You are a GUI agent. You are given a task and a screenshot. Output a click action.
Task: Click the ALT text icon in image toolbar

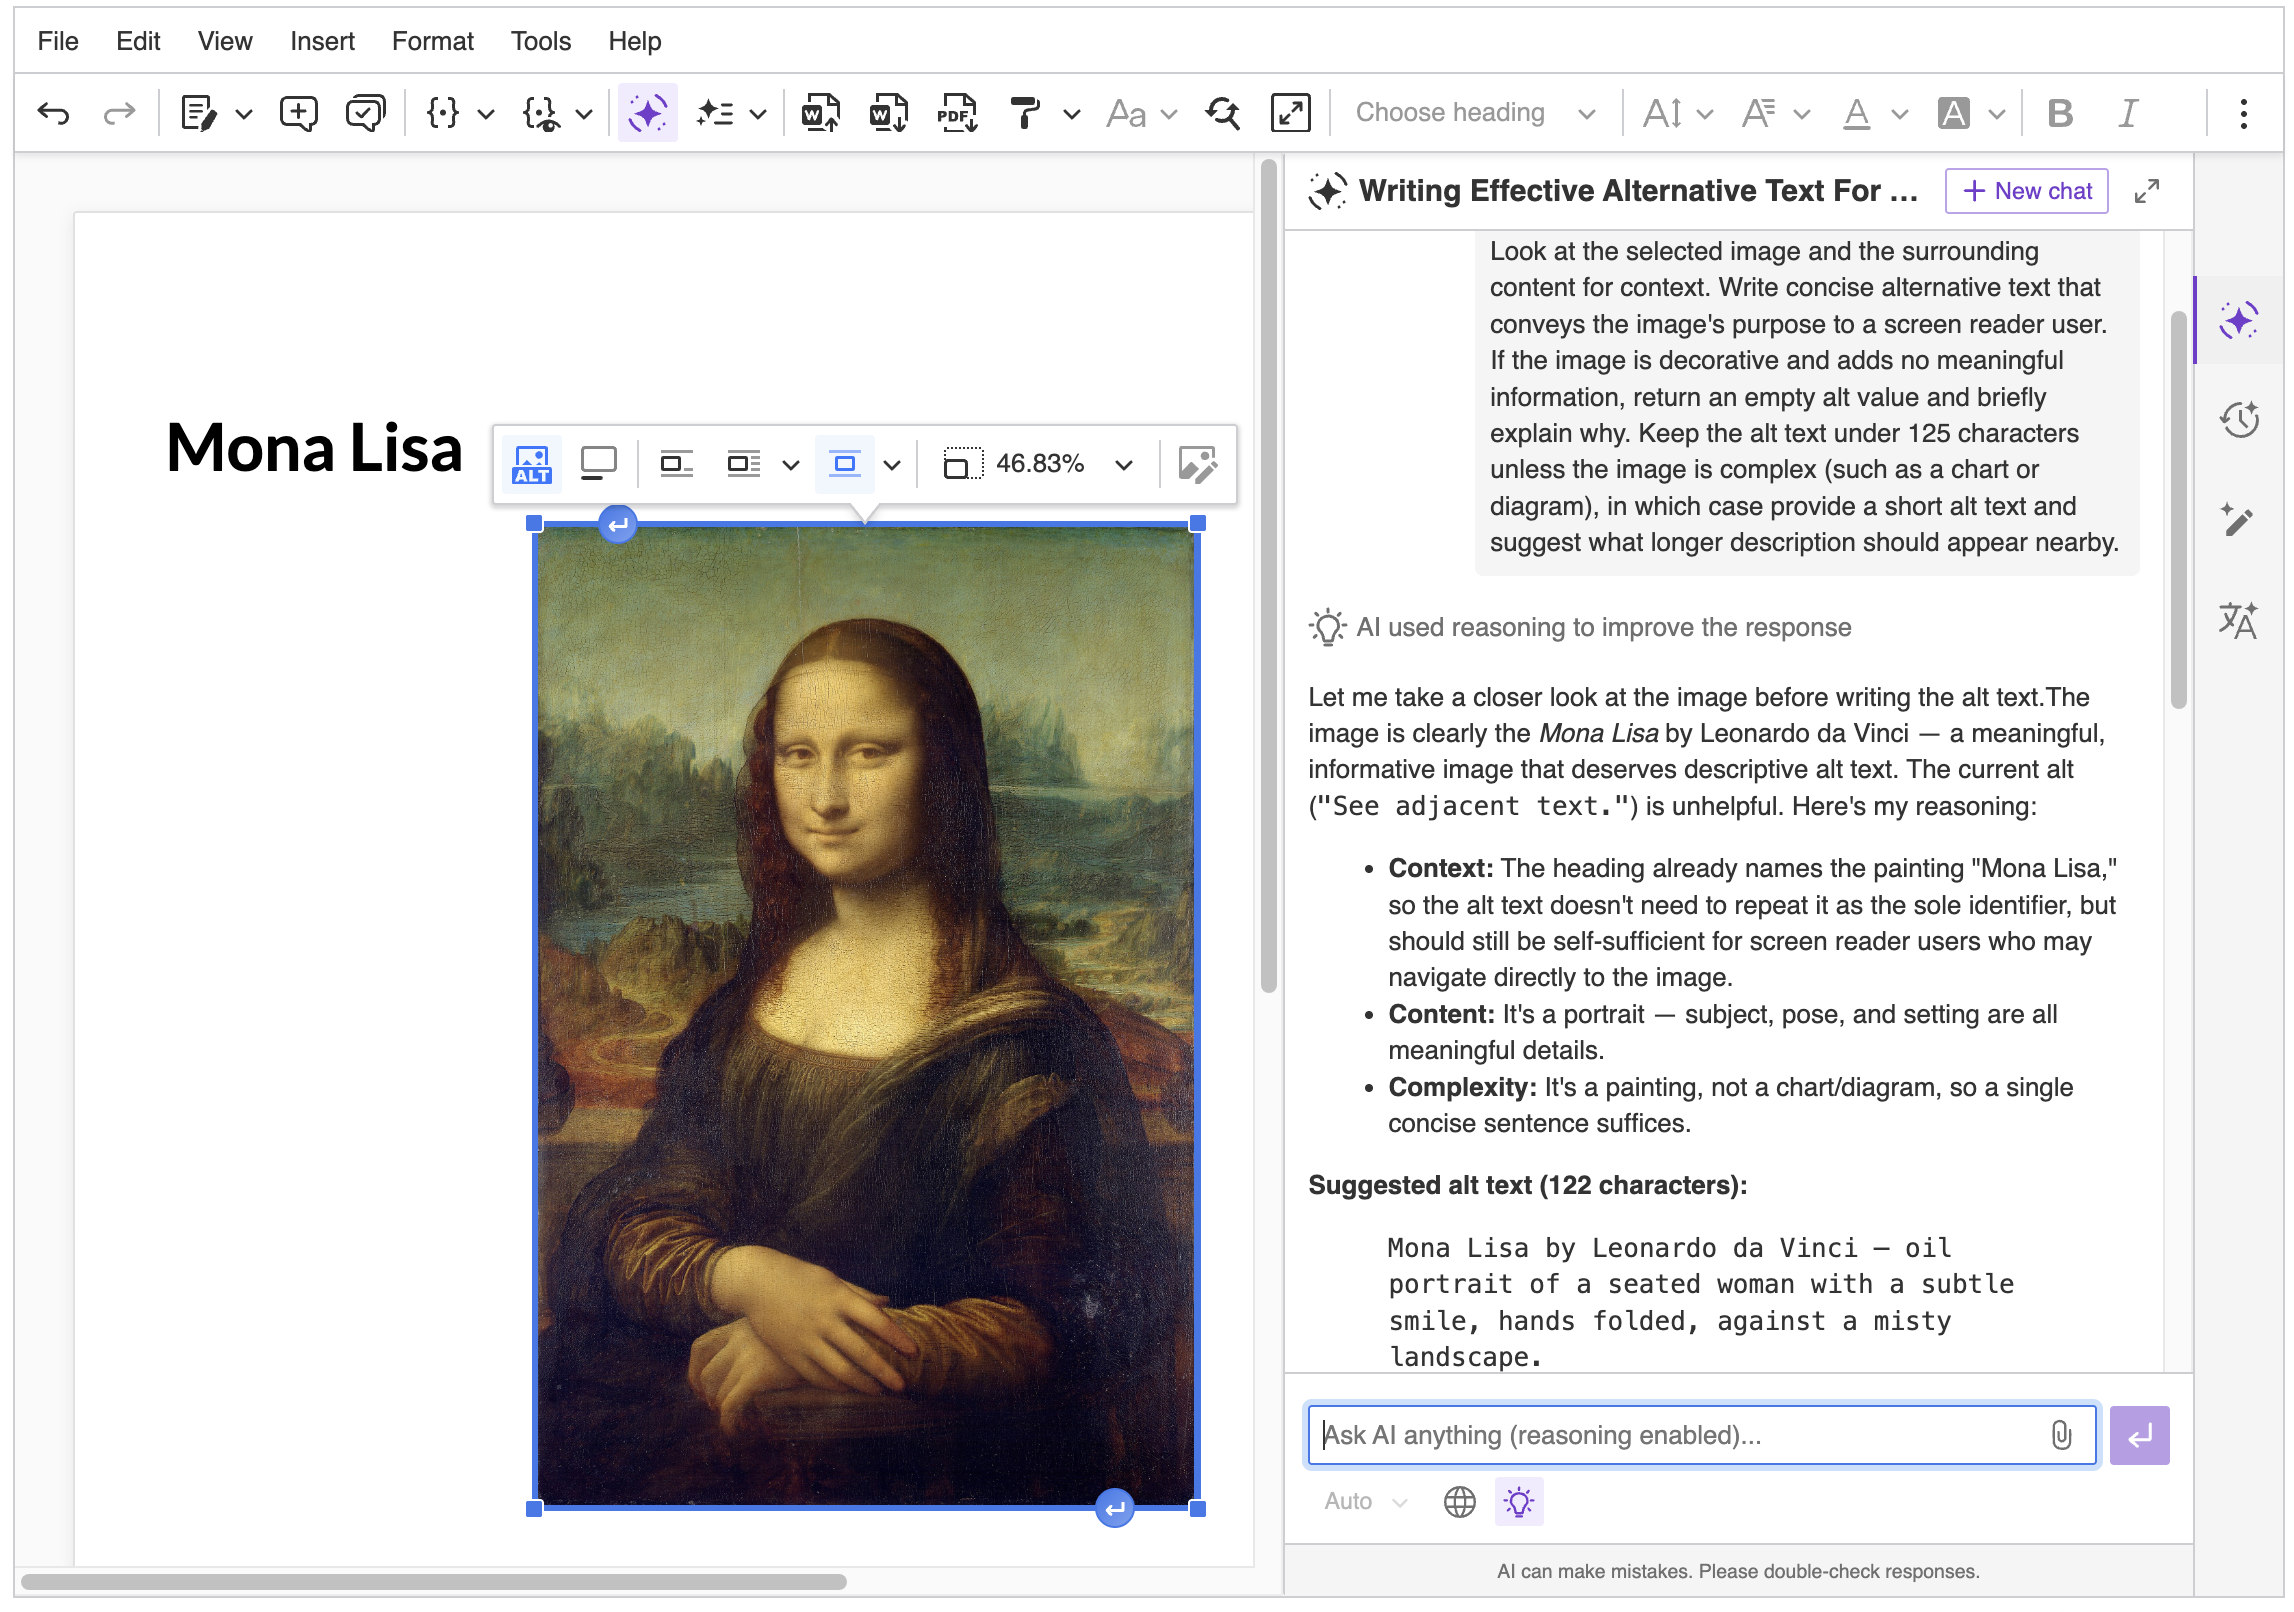tap(532, 464)
